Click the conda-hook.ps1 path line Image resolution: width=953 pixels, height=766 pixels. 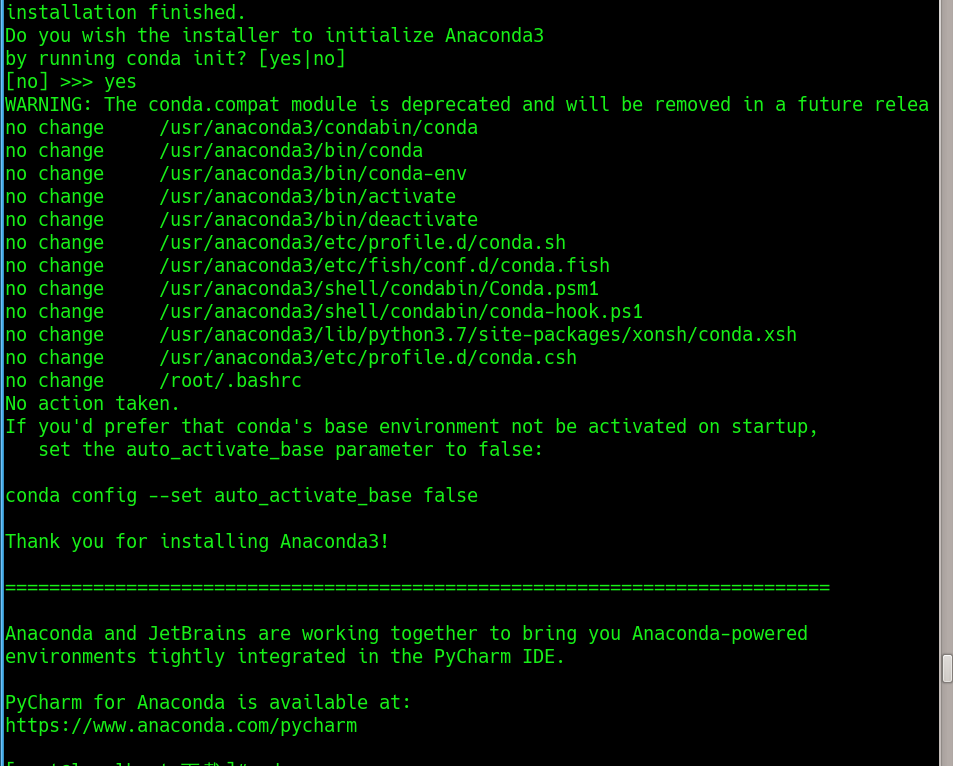pos(400,312)
